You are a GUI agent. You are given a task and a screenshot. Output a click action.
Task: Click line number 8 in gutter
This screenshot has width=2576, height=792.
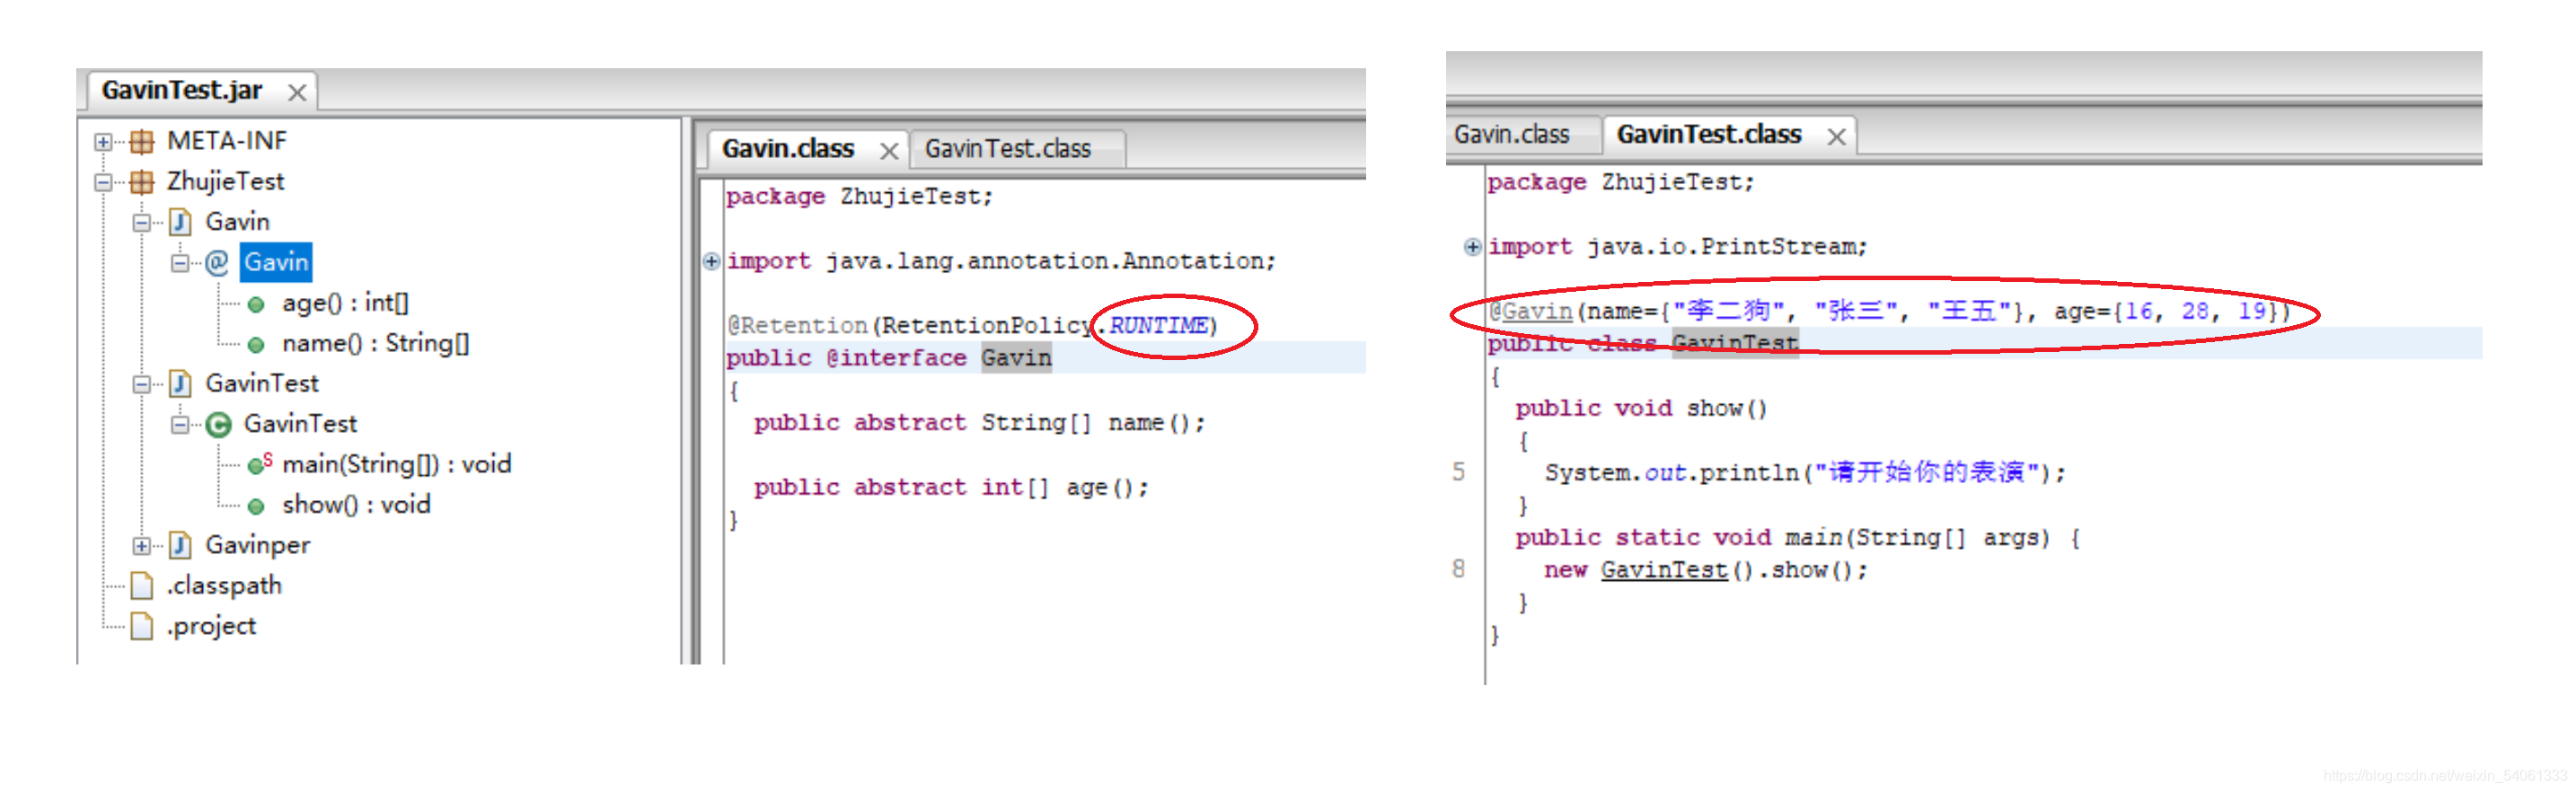click(x=1459, y=570)
